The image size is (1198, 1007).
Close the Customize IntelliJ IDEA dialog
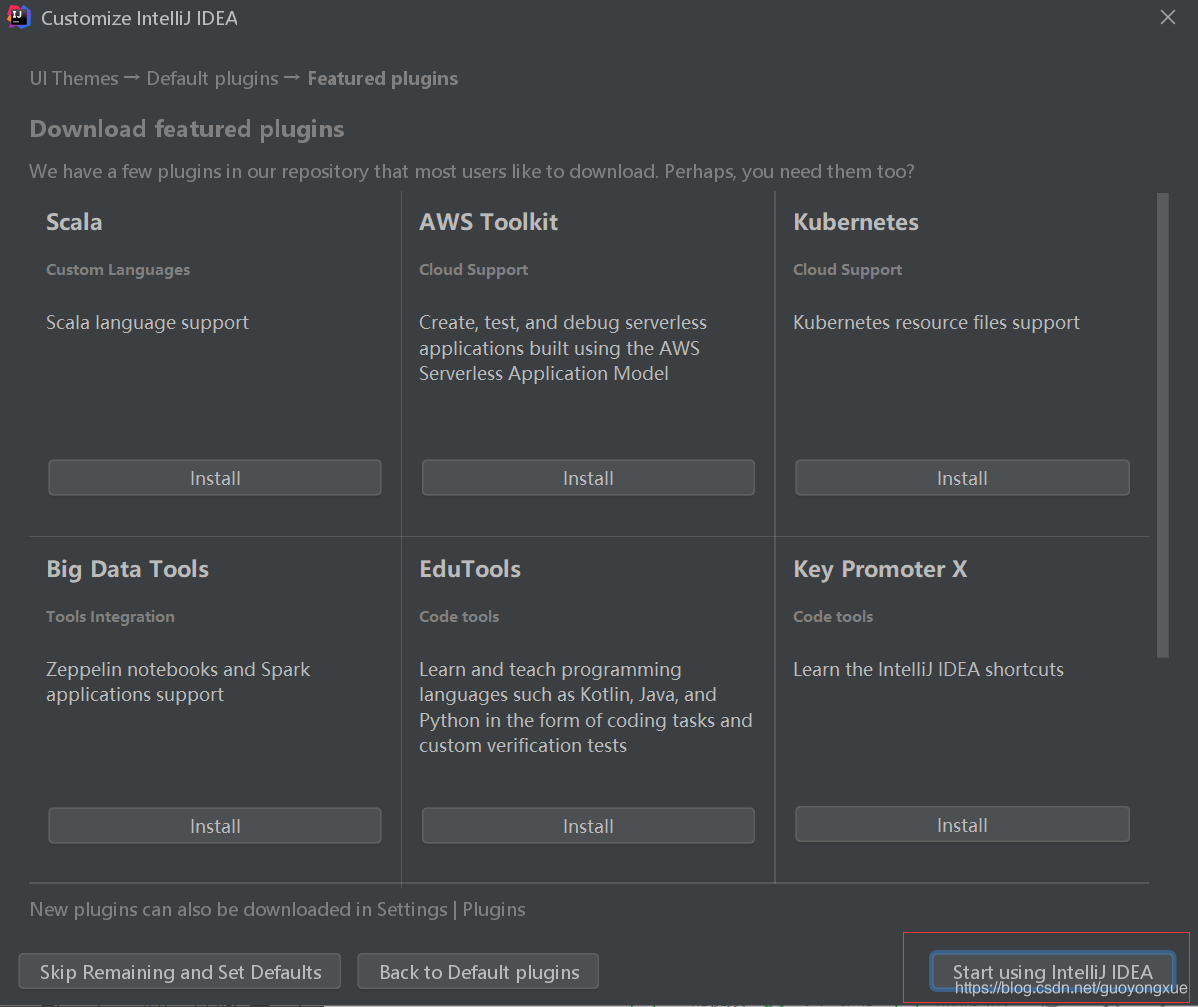pos(1167,17)
